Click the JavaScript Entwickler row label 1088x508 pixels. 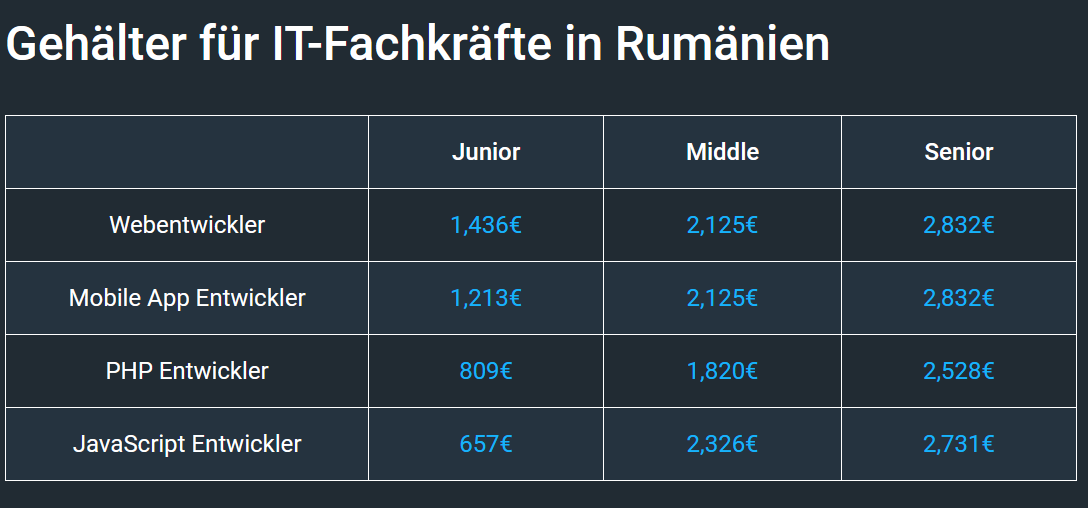pyautogui.click(x=187, y=443)
